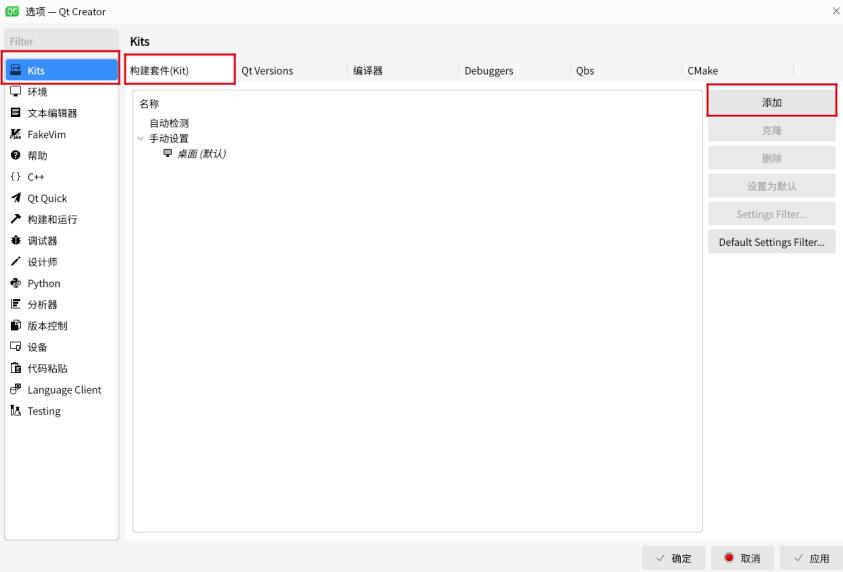
Task: Select the FakeVim settings icon
Action: pyautogui.click(x=16, y=134)
